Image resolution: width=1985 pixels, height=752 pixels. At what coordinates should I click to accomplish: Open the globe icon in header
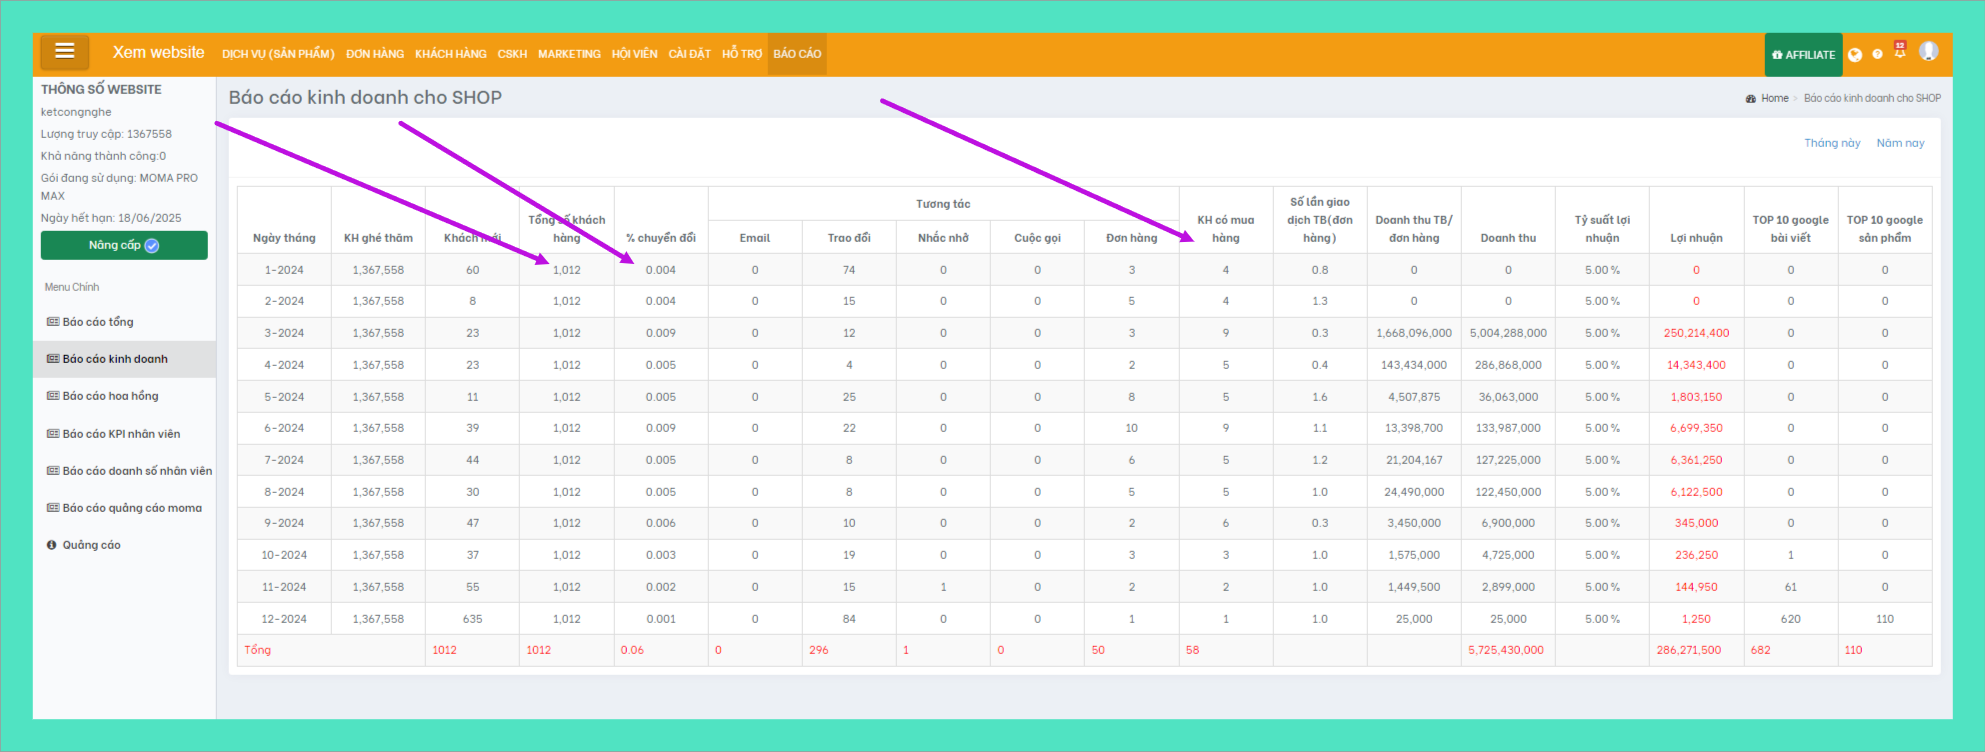[1855, 55]
